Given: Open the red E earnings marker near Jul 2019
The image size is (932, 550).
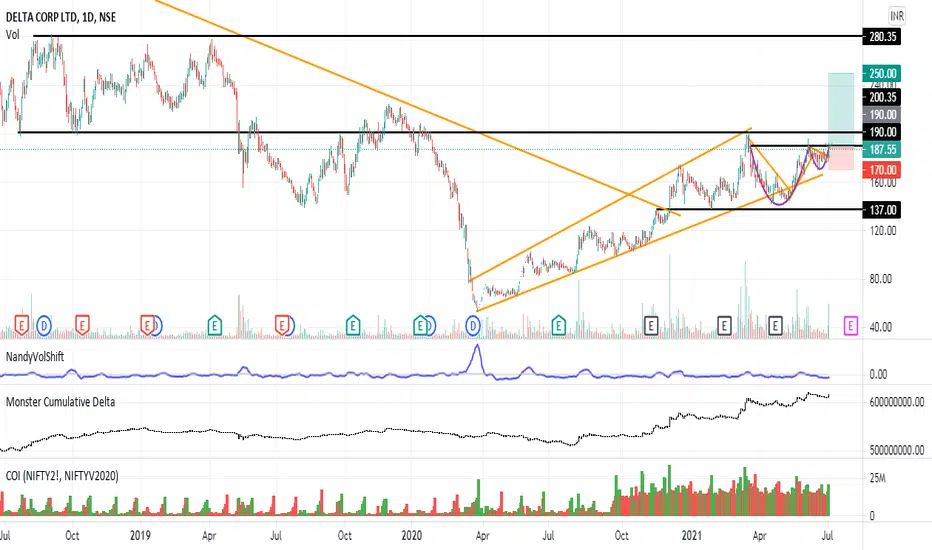Looking at the screenshot, I should point(282,325).
